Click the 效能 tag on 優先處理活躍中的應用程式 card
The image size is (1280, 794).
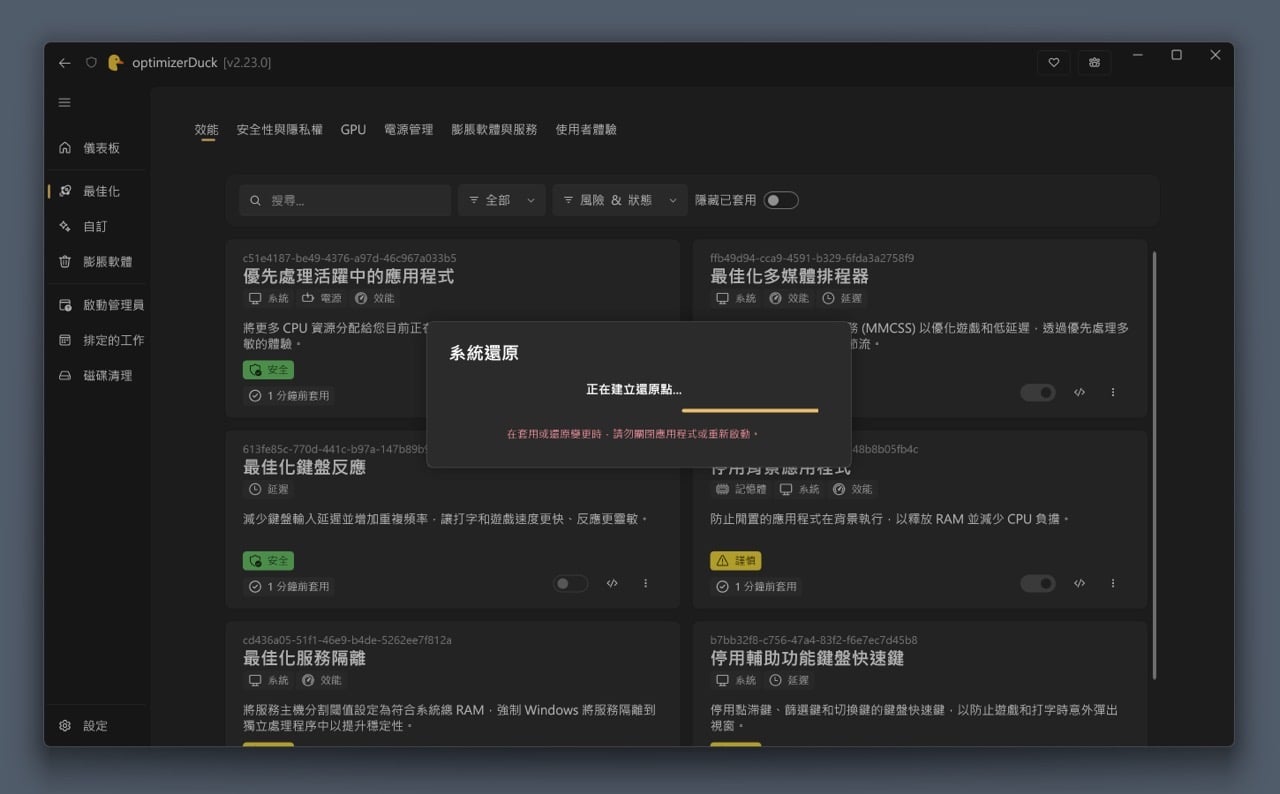pyautogui.click(x=375, y=298)
